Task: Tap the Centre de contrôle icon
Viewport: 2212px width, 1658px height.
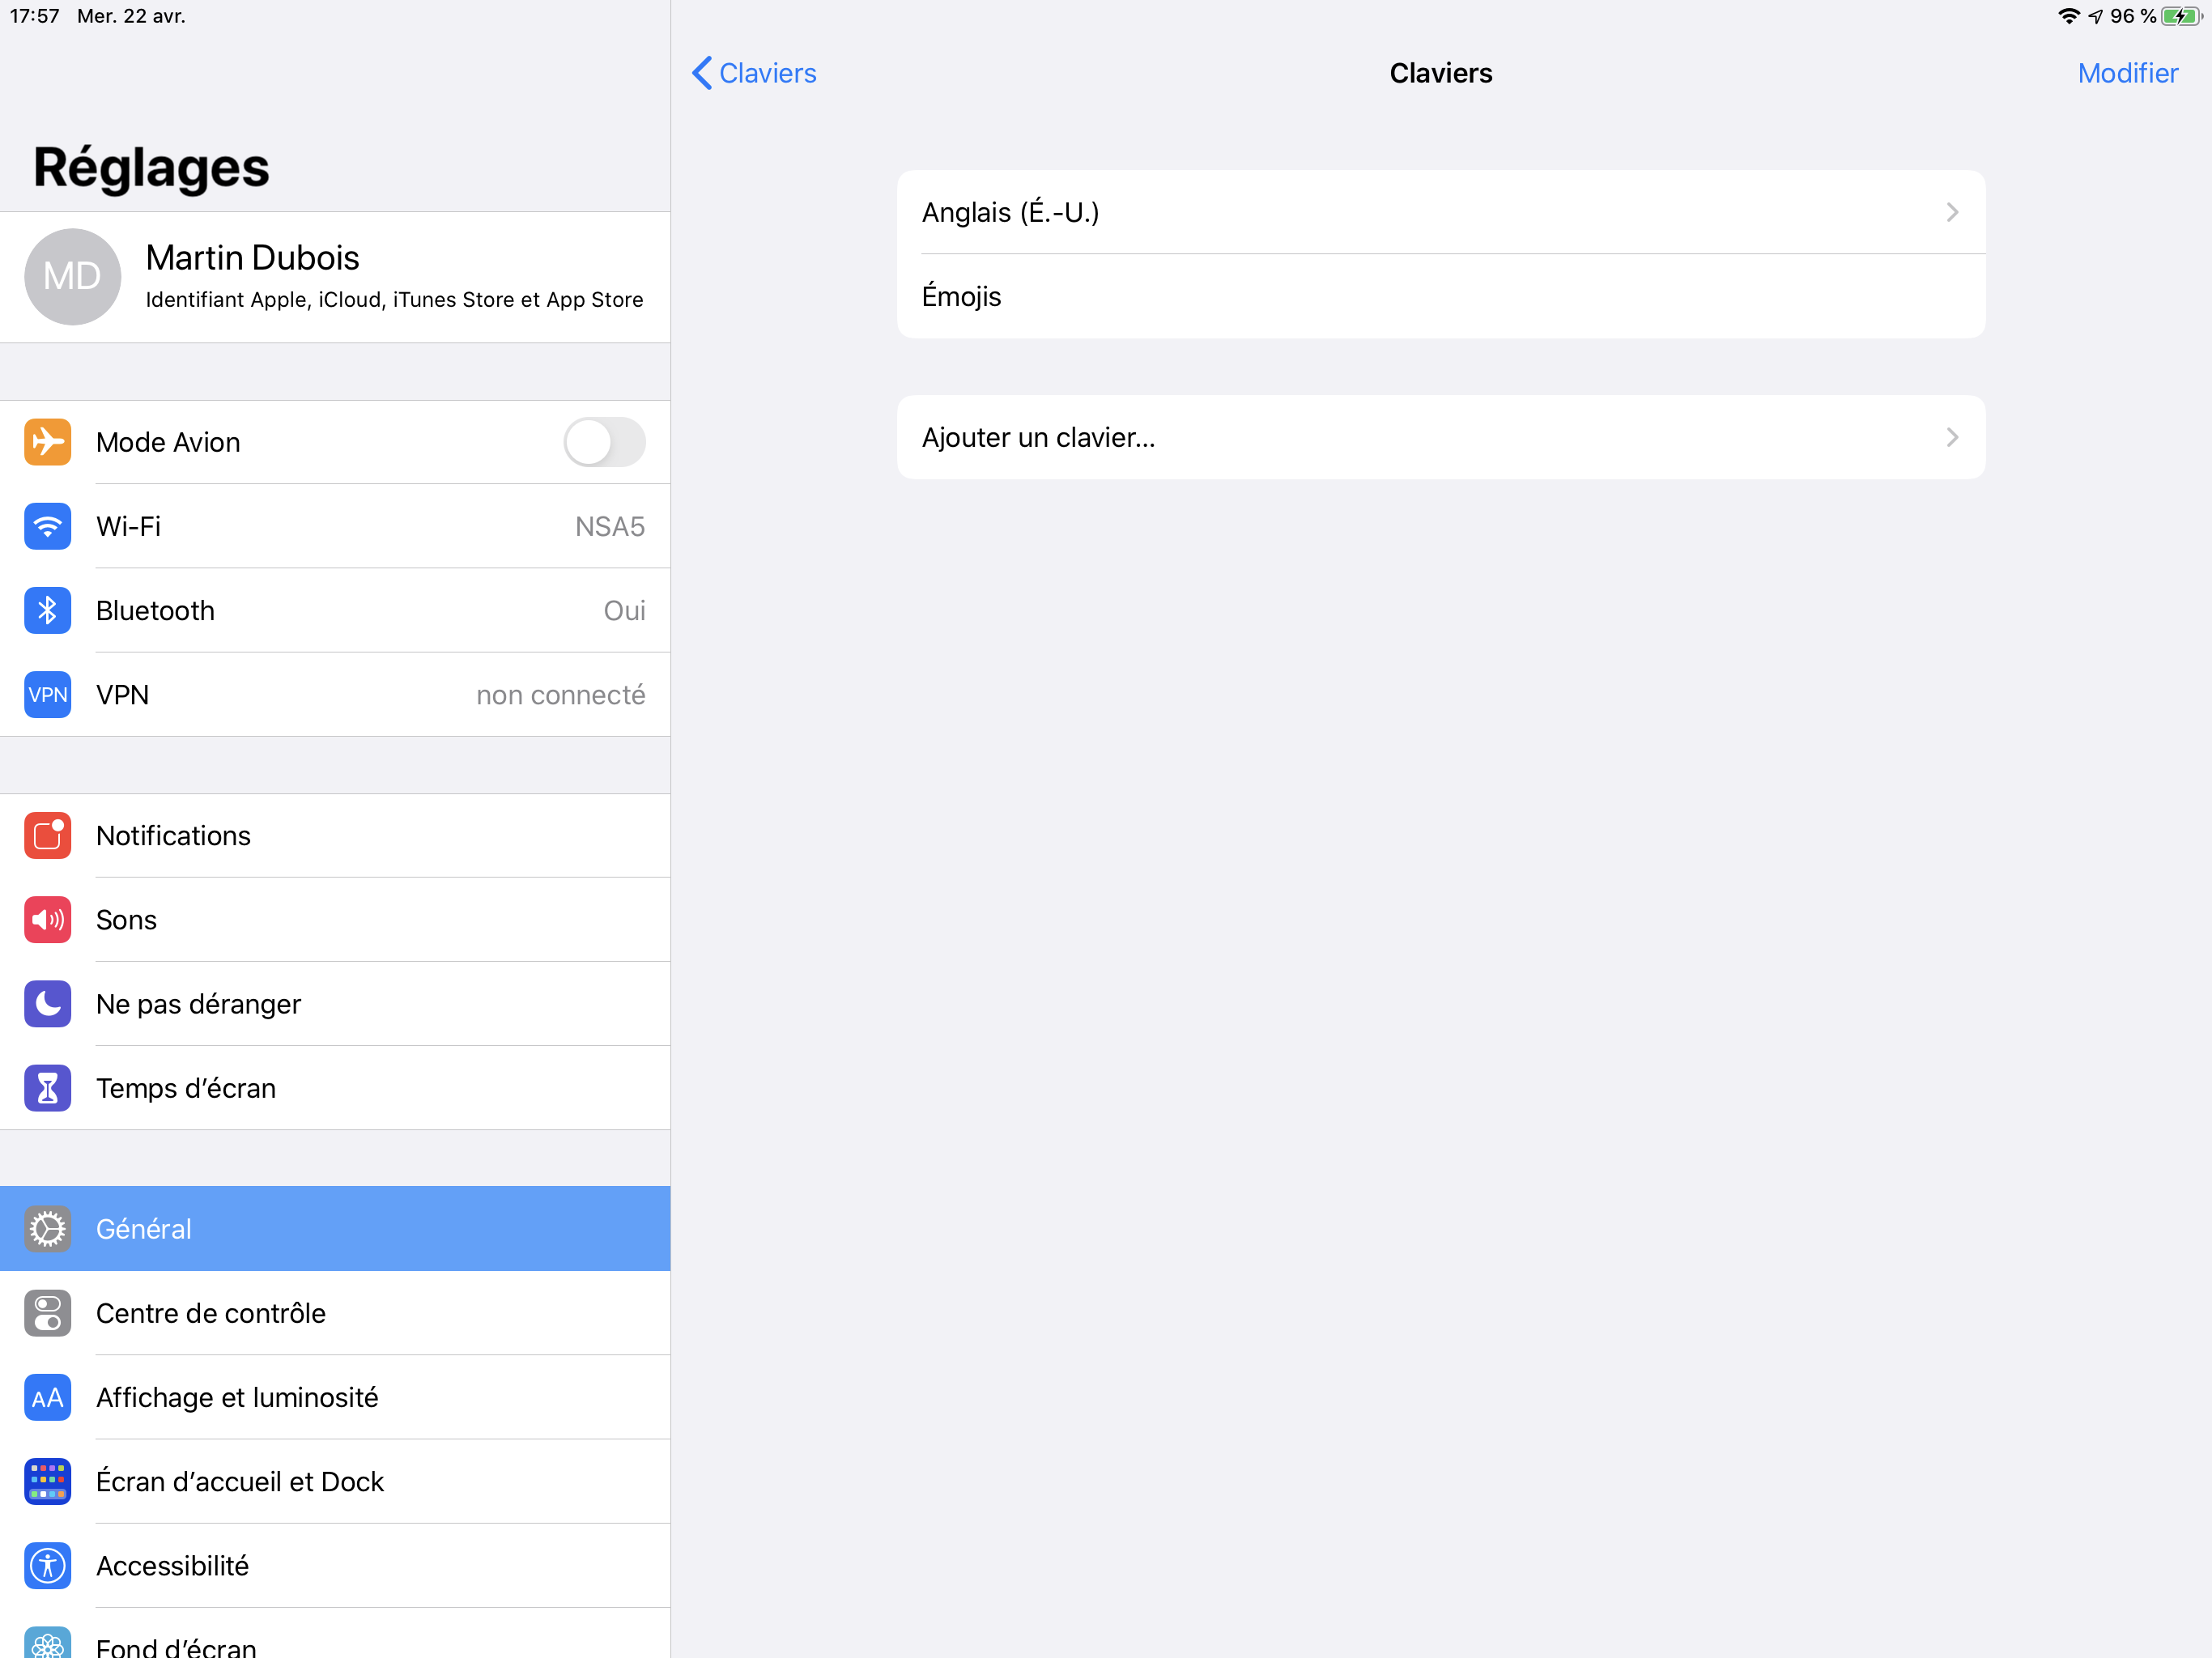Action: pos(47,1313)
